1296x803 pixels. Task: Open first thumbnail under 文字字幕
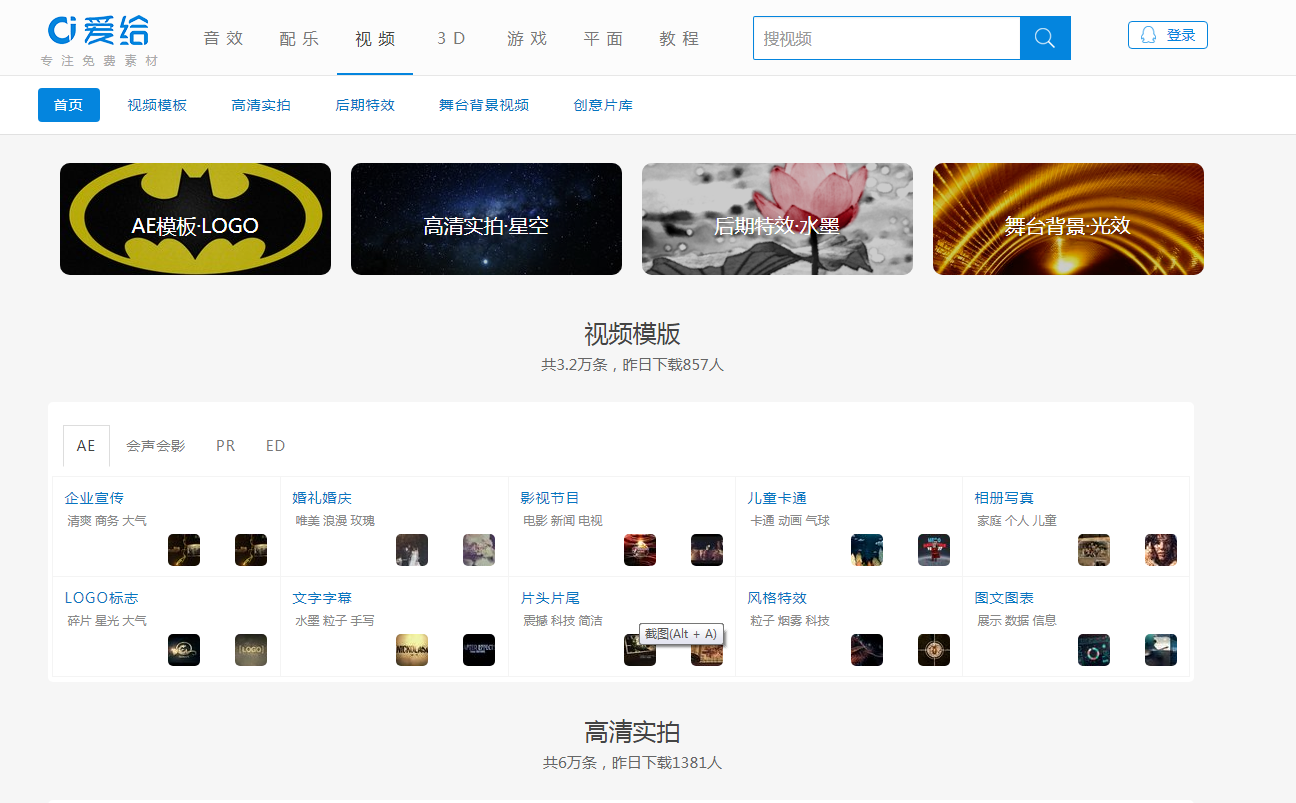click(412, 650)
